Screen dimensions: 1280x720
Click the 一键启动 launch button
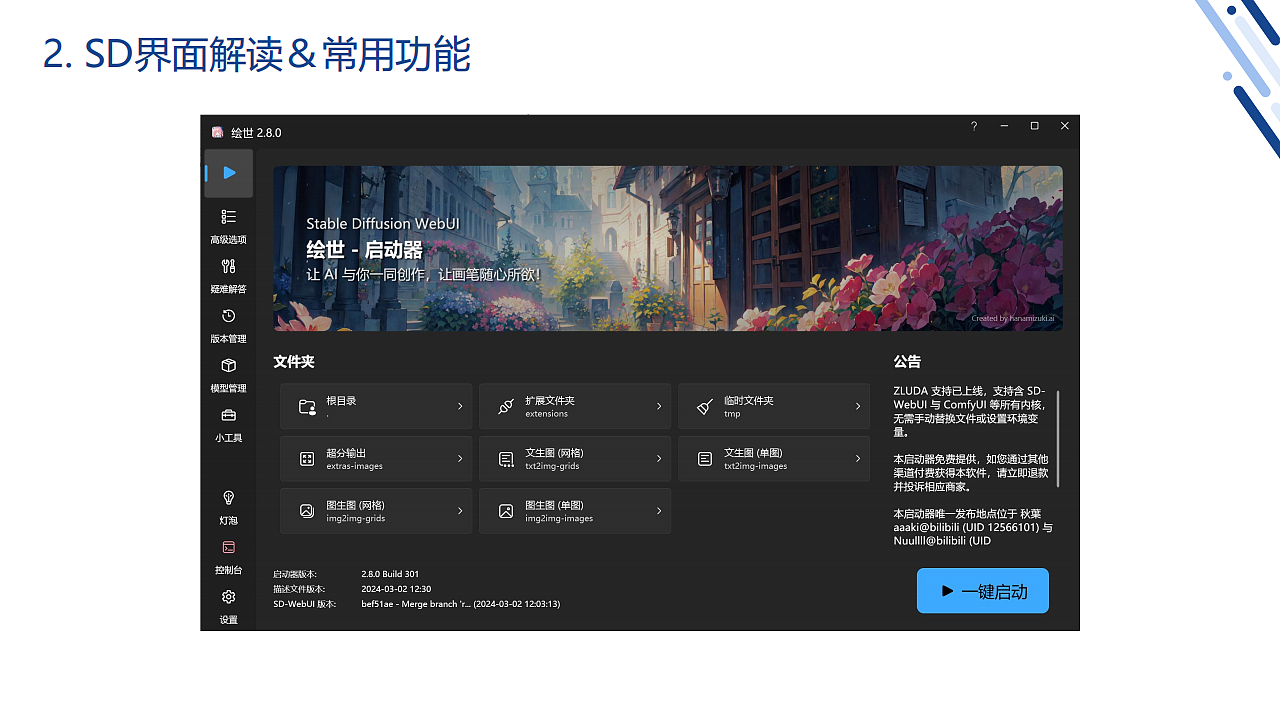(983, 591)
